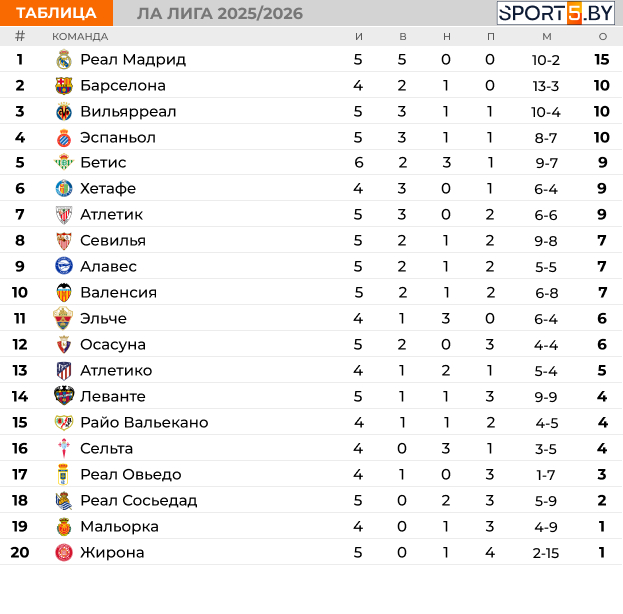Click the Atletico Madrid striped crest

click(64, 371)
